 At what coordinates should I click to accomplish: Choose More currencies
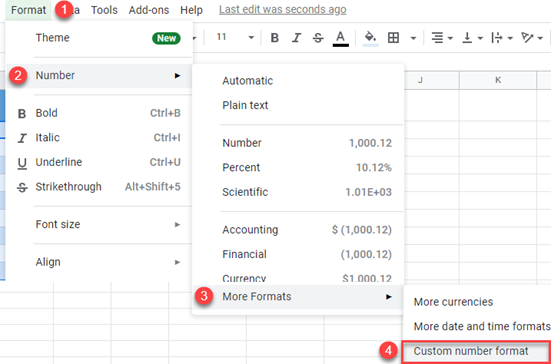pyautogui.click(x=477, y=302)
